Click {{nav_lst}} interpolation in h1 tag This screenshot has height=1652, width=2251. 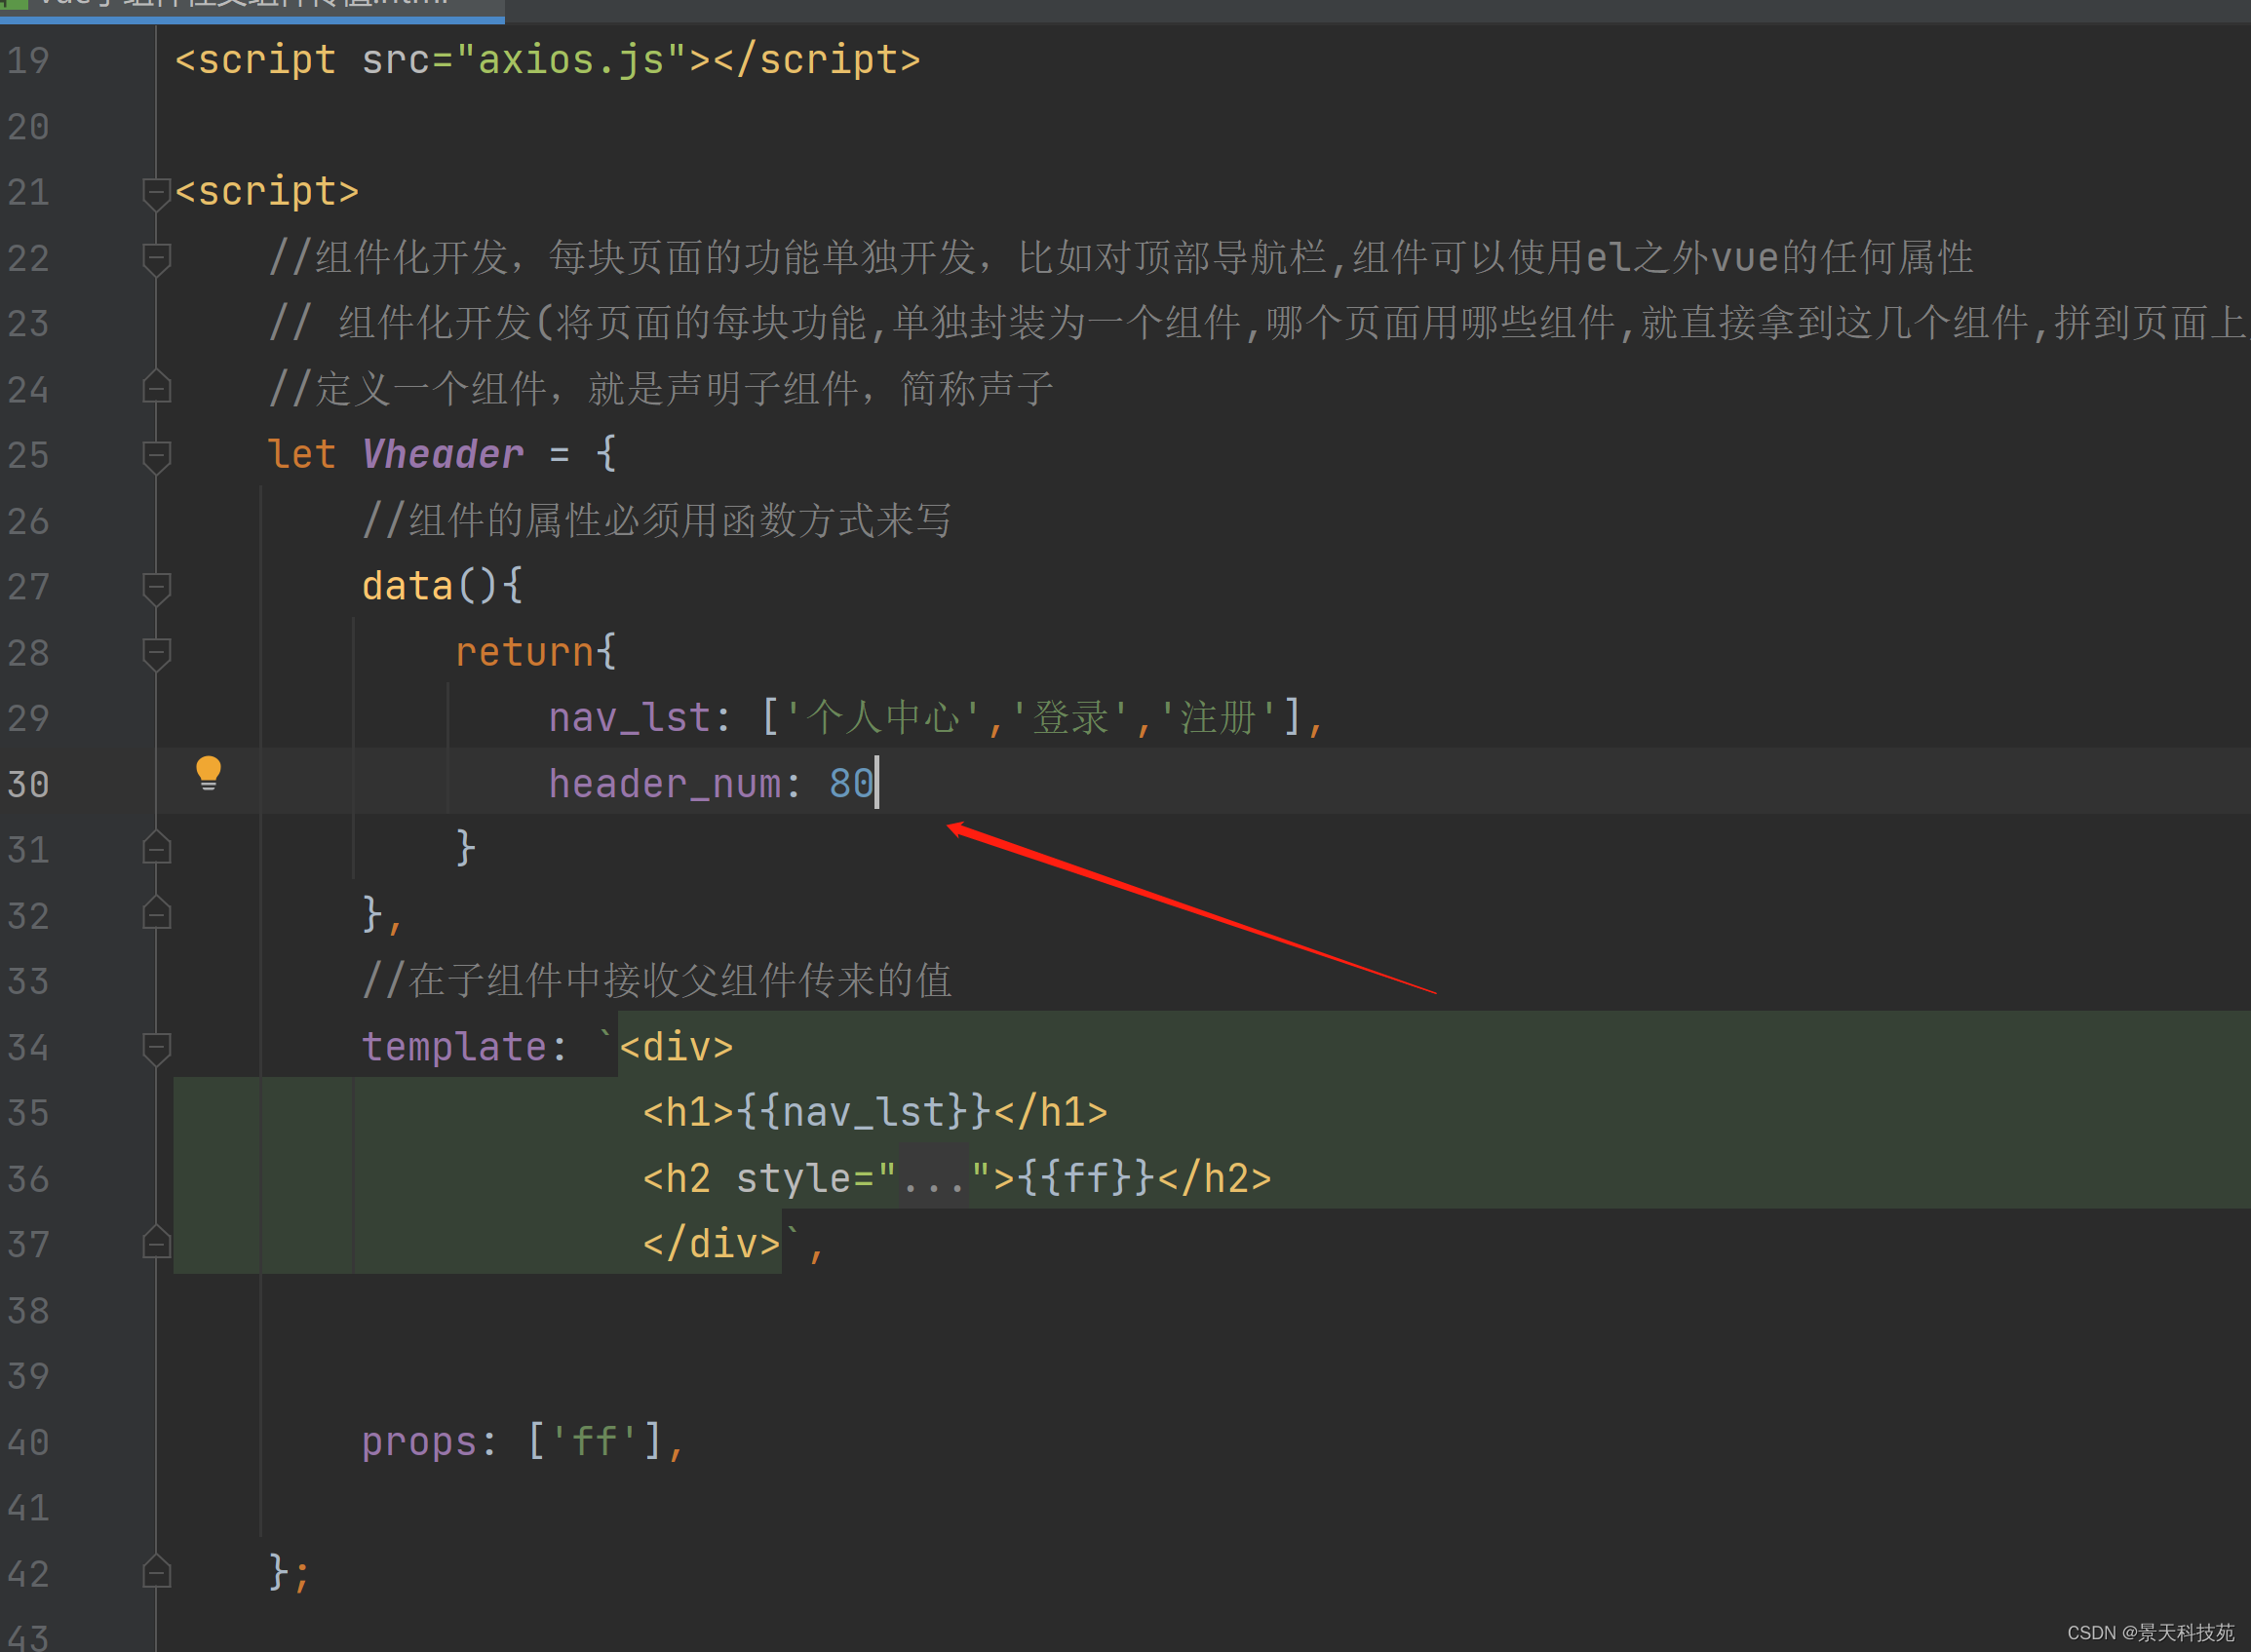865,1113
